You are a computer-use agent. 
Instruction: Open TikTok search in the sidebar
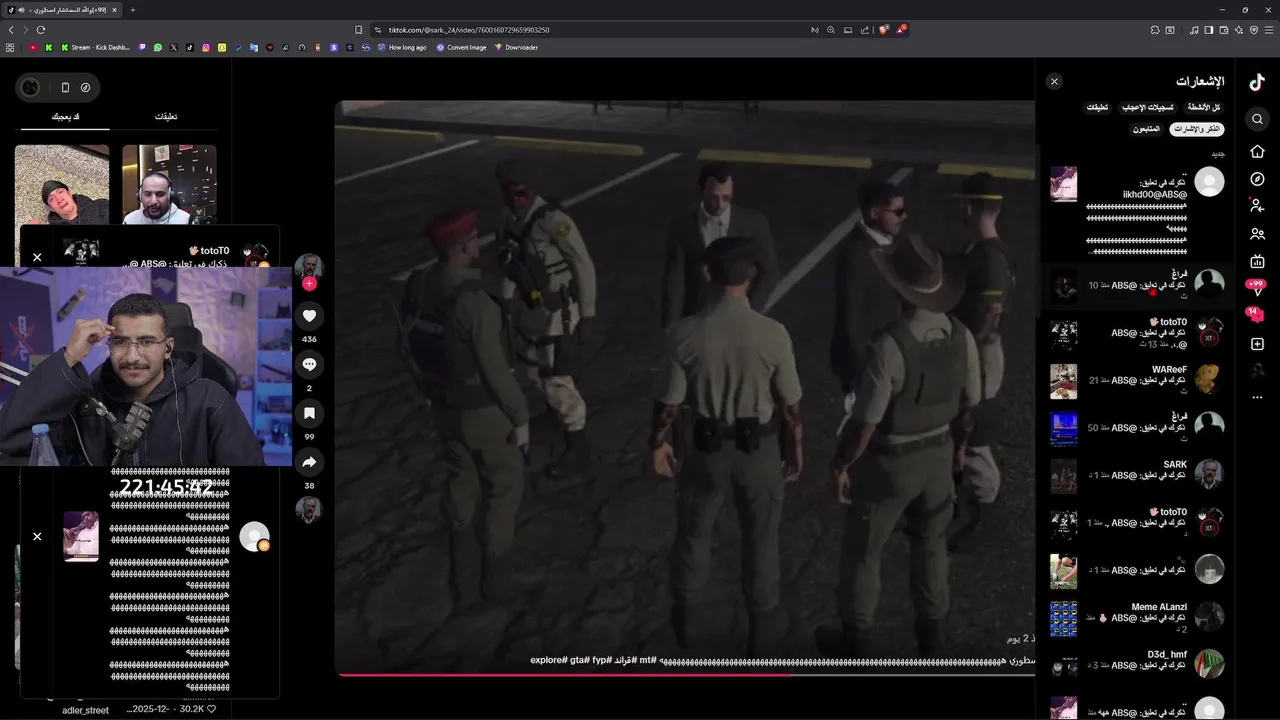(x=1257, y=119)
